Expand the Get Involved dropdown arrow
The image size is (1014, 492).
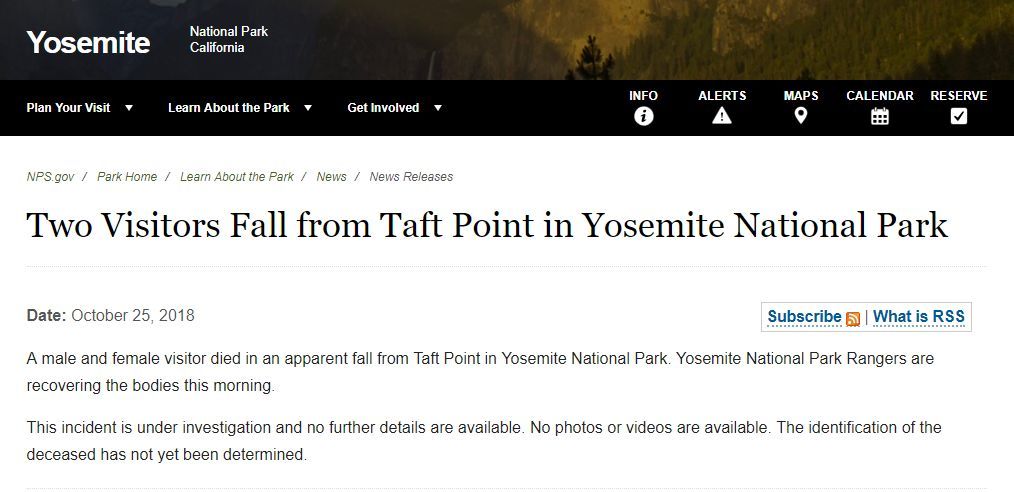[437, 108]
